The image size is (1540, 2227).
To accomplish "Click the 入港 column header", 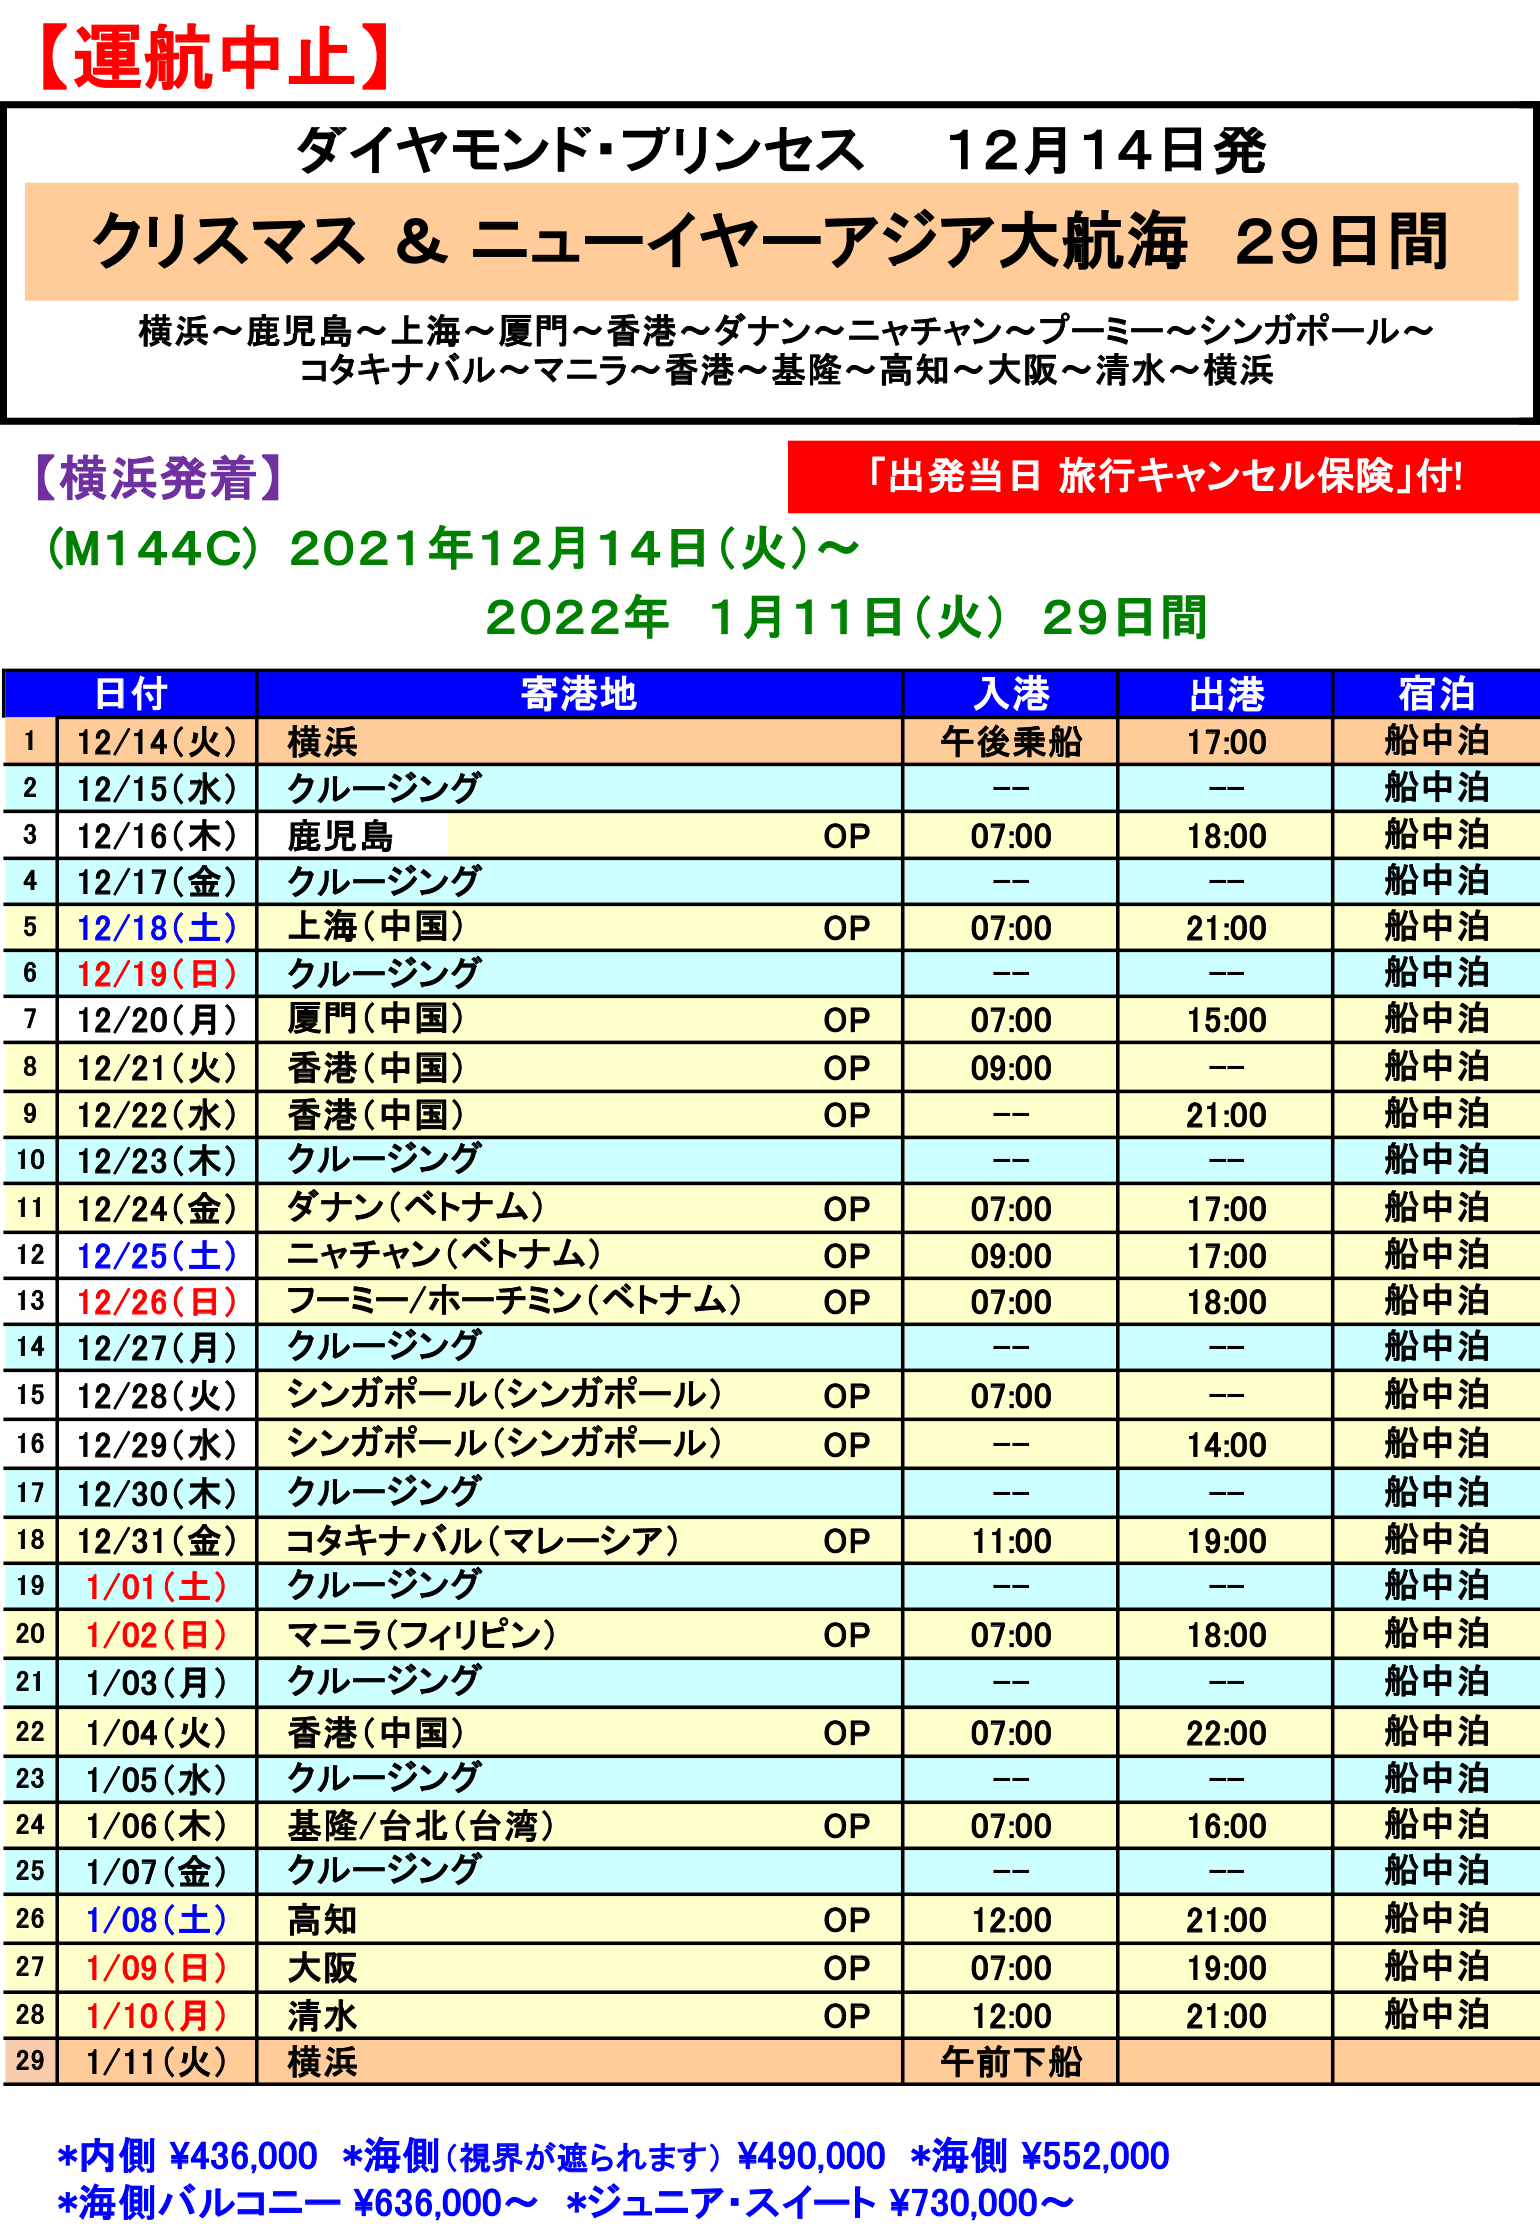I will pyautogui.click(x=1010, y=694).
